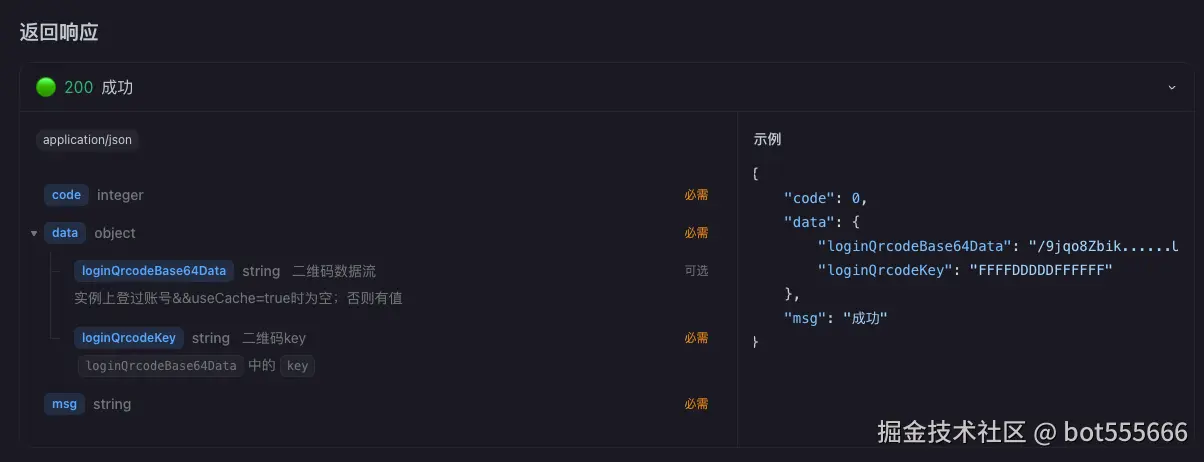Click the code field name tag

[66, 195]
